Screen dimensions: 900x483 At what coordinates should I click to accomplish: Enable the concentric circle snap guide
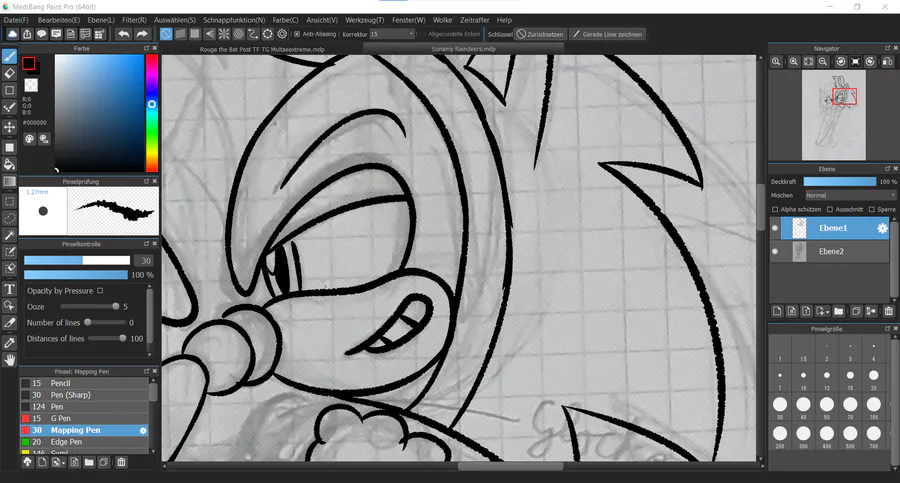tap(239, 34)
